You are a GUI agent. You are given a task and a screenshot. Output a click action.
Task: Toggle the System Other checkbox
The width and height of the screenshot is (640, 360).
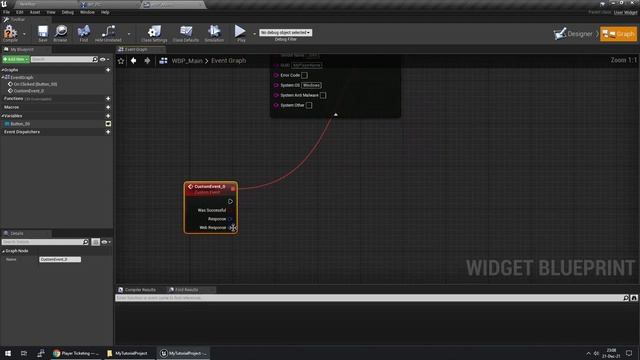[309, 105]
